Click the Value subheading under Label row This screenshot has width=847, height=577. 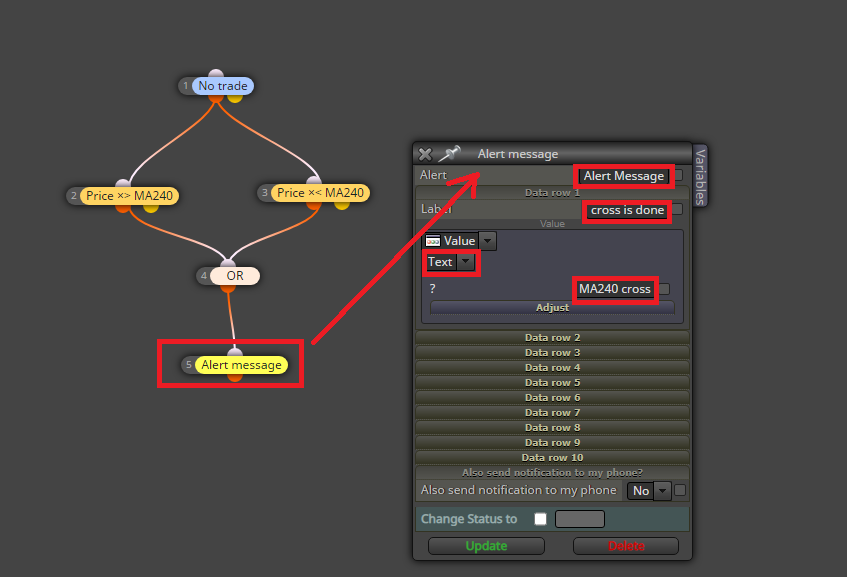(x=552, y=224)
